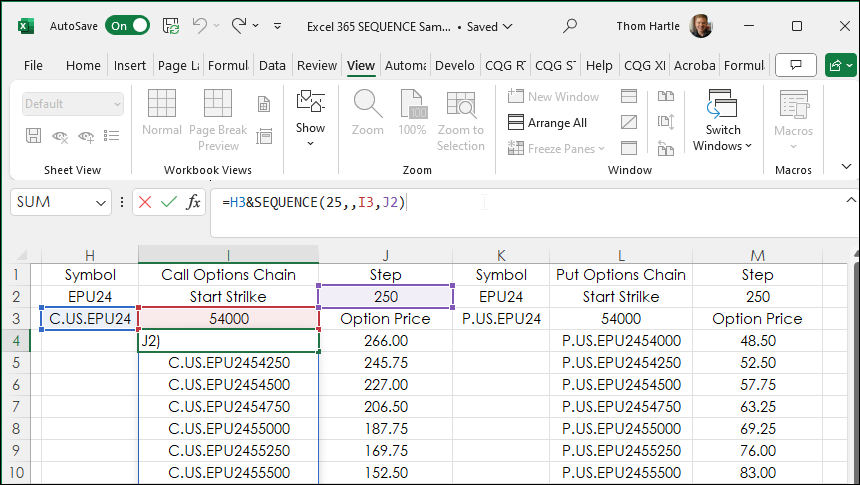Click the Undo arrow icon

[x=200, y=26]
